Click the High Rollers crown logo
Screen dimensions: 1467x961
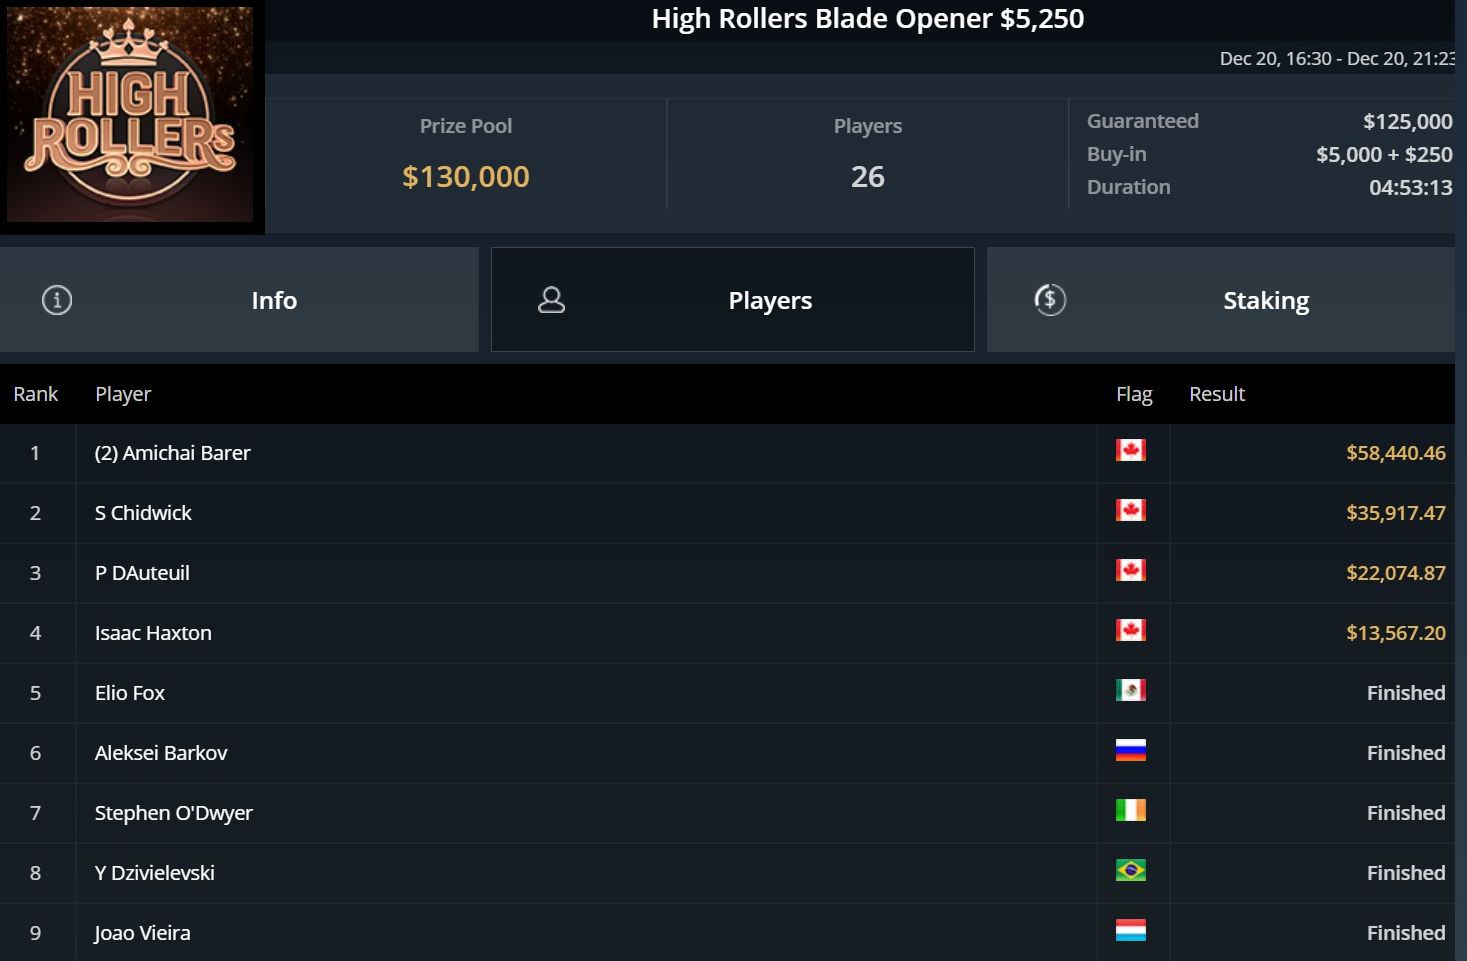131,115
